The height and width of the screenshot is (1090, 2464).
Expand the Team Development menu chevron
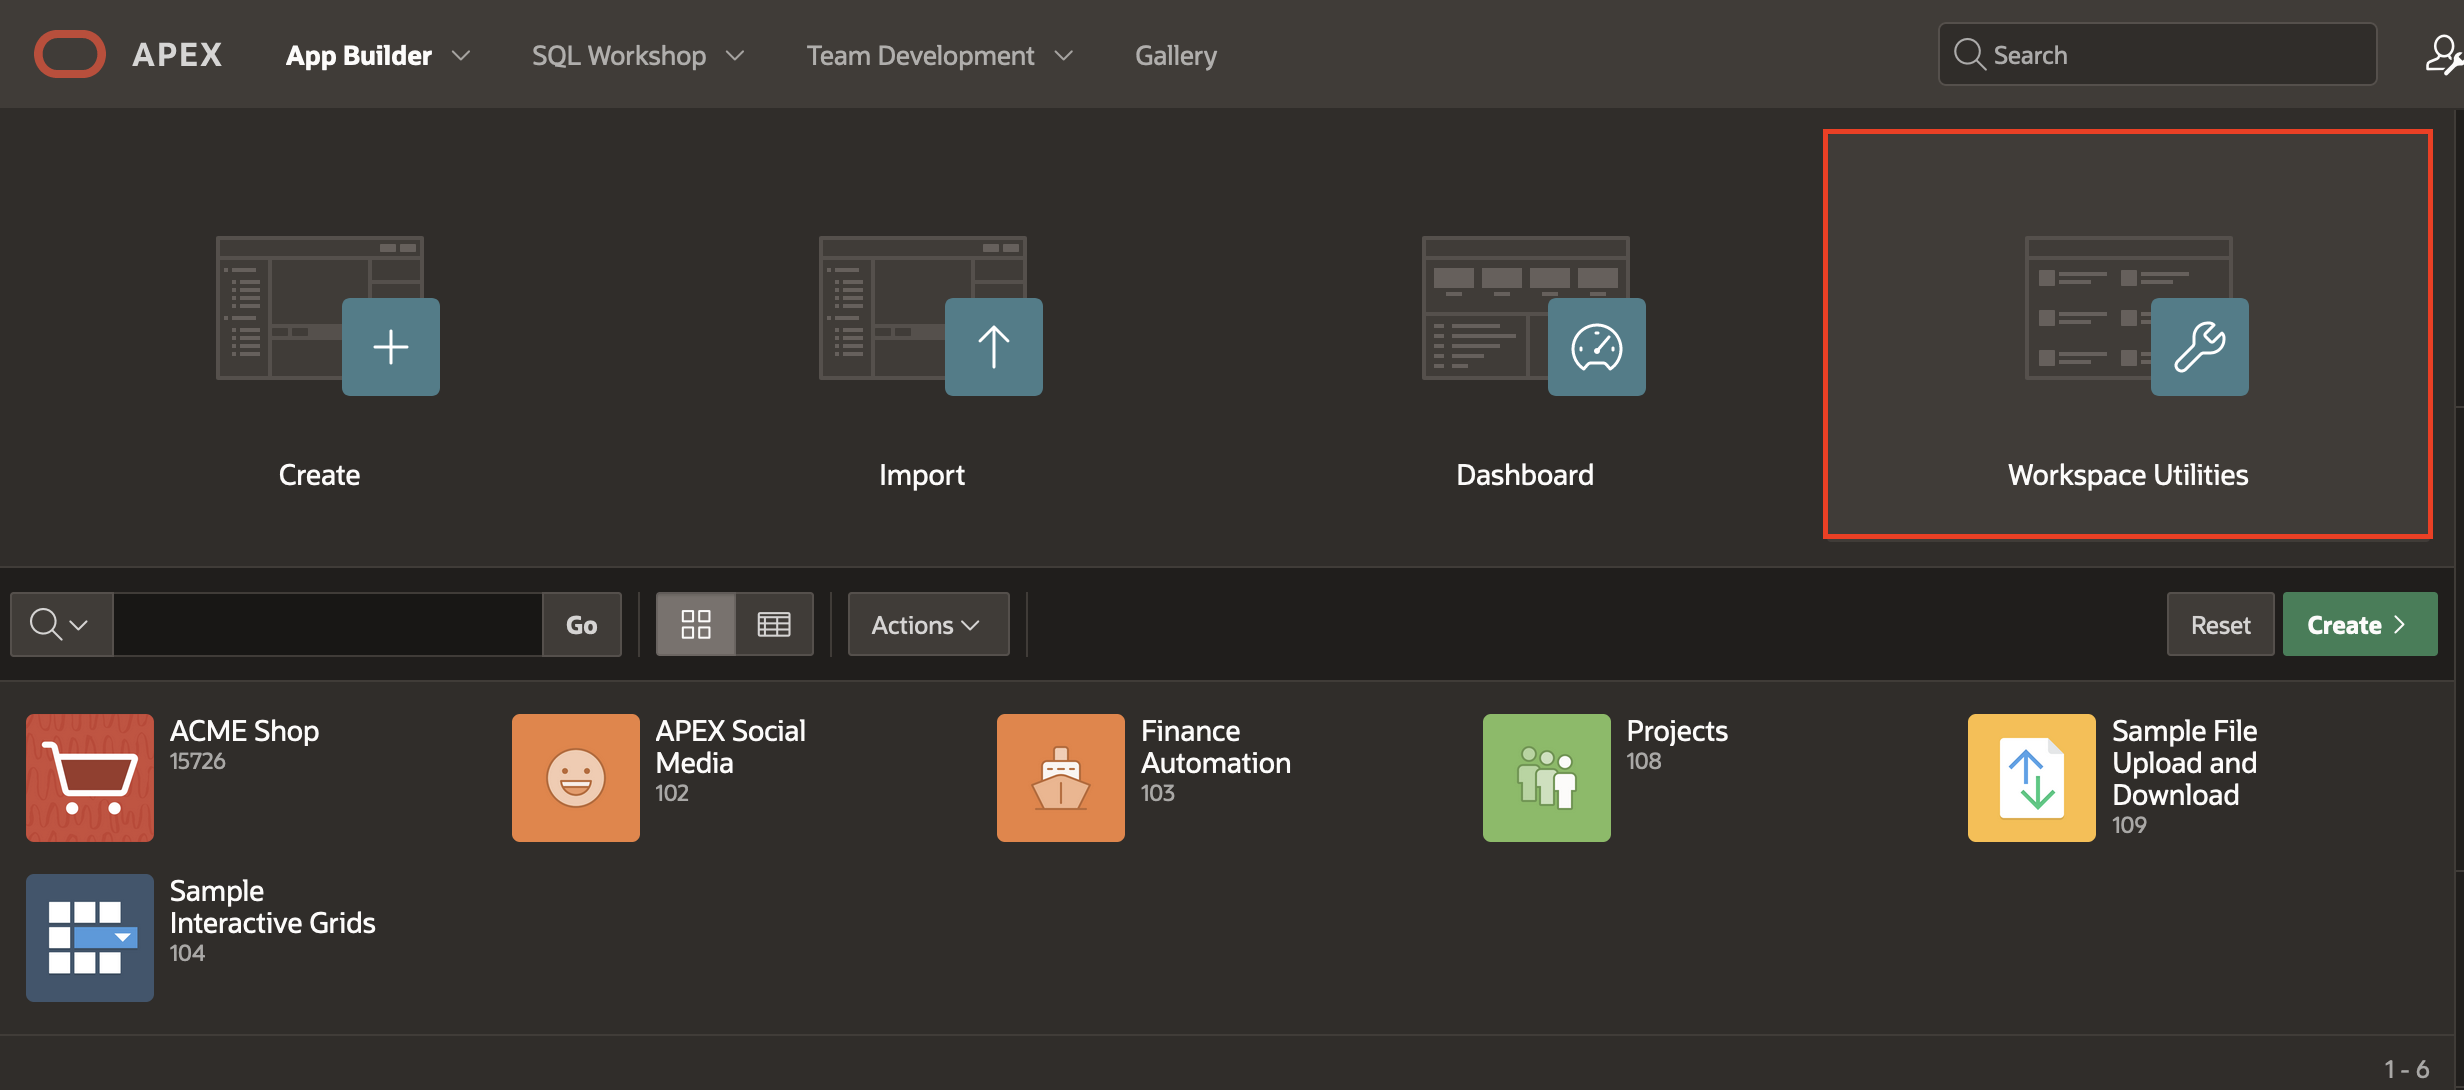1064,56
